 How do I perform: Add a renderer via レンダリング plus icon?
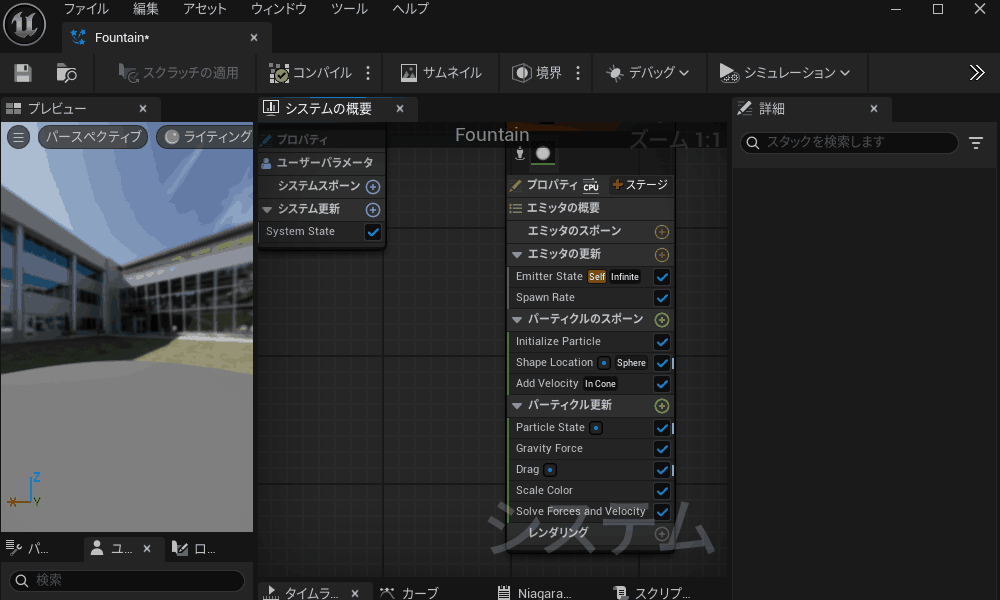pyautogui.click(x=661, y=534)
